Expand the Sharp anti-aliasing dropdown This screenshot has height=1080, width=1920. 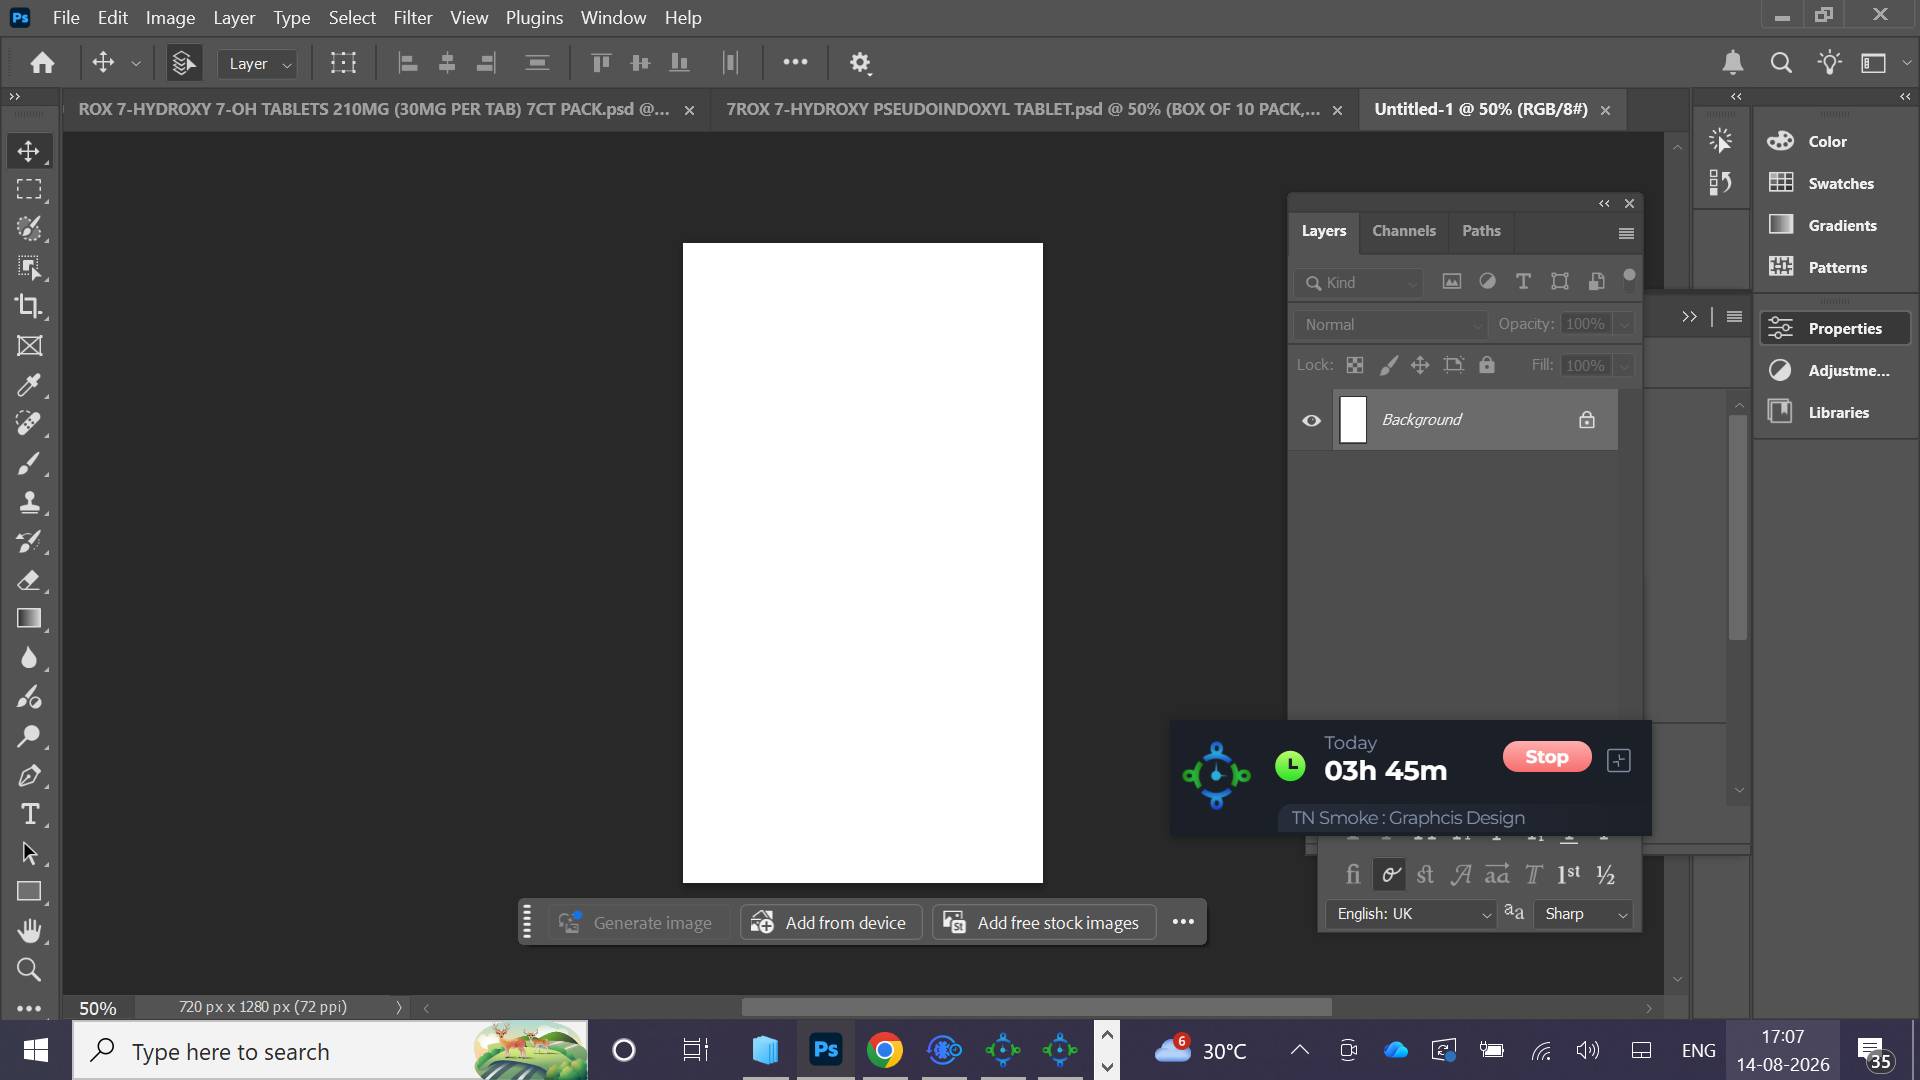pyautogui.click(x=1585, y=914)
